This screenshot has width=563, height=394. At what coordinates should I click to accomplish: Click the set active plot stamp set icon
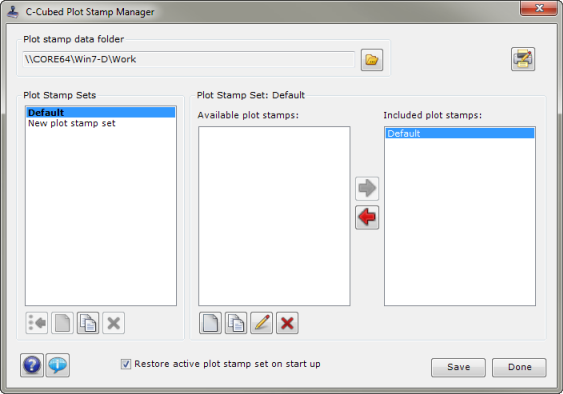click(x=37, y=323)
